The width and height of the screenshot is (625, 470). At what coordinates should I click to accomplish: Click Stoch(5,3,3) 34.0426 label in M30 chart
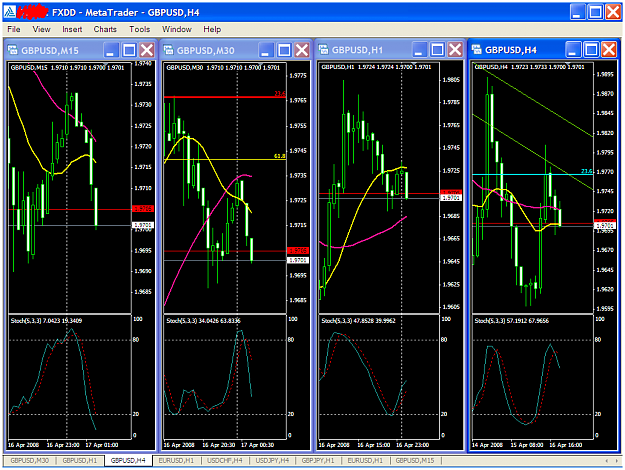[x=203, y=321]
